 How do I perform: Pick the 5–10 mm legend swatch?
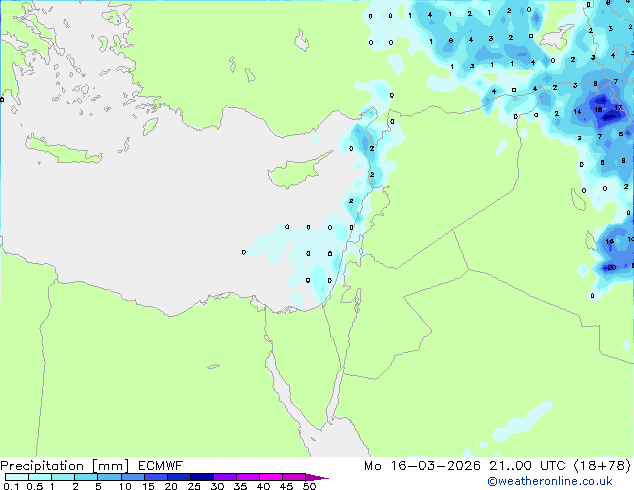[x=109, y=477]
